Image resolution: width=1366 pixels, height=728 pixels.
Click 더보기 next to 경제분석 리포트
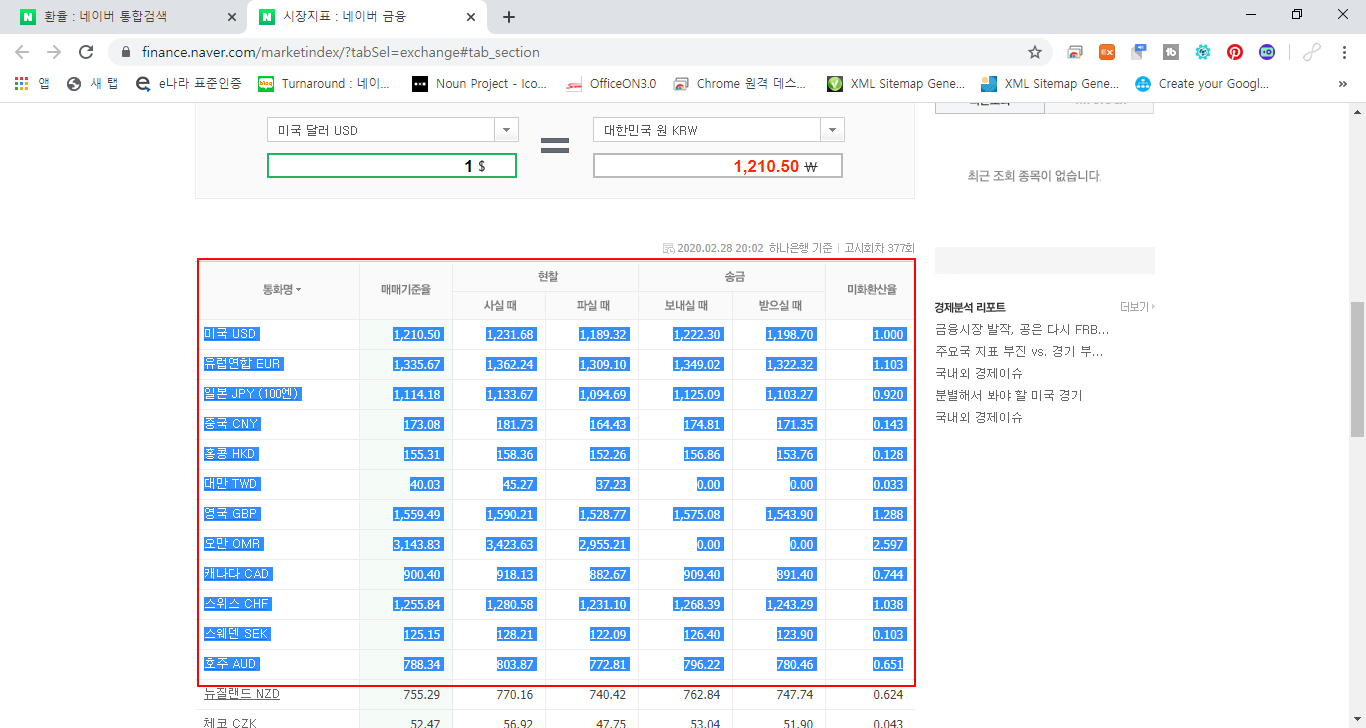[x=1137, y=307]
